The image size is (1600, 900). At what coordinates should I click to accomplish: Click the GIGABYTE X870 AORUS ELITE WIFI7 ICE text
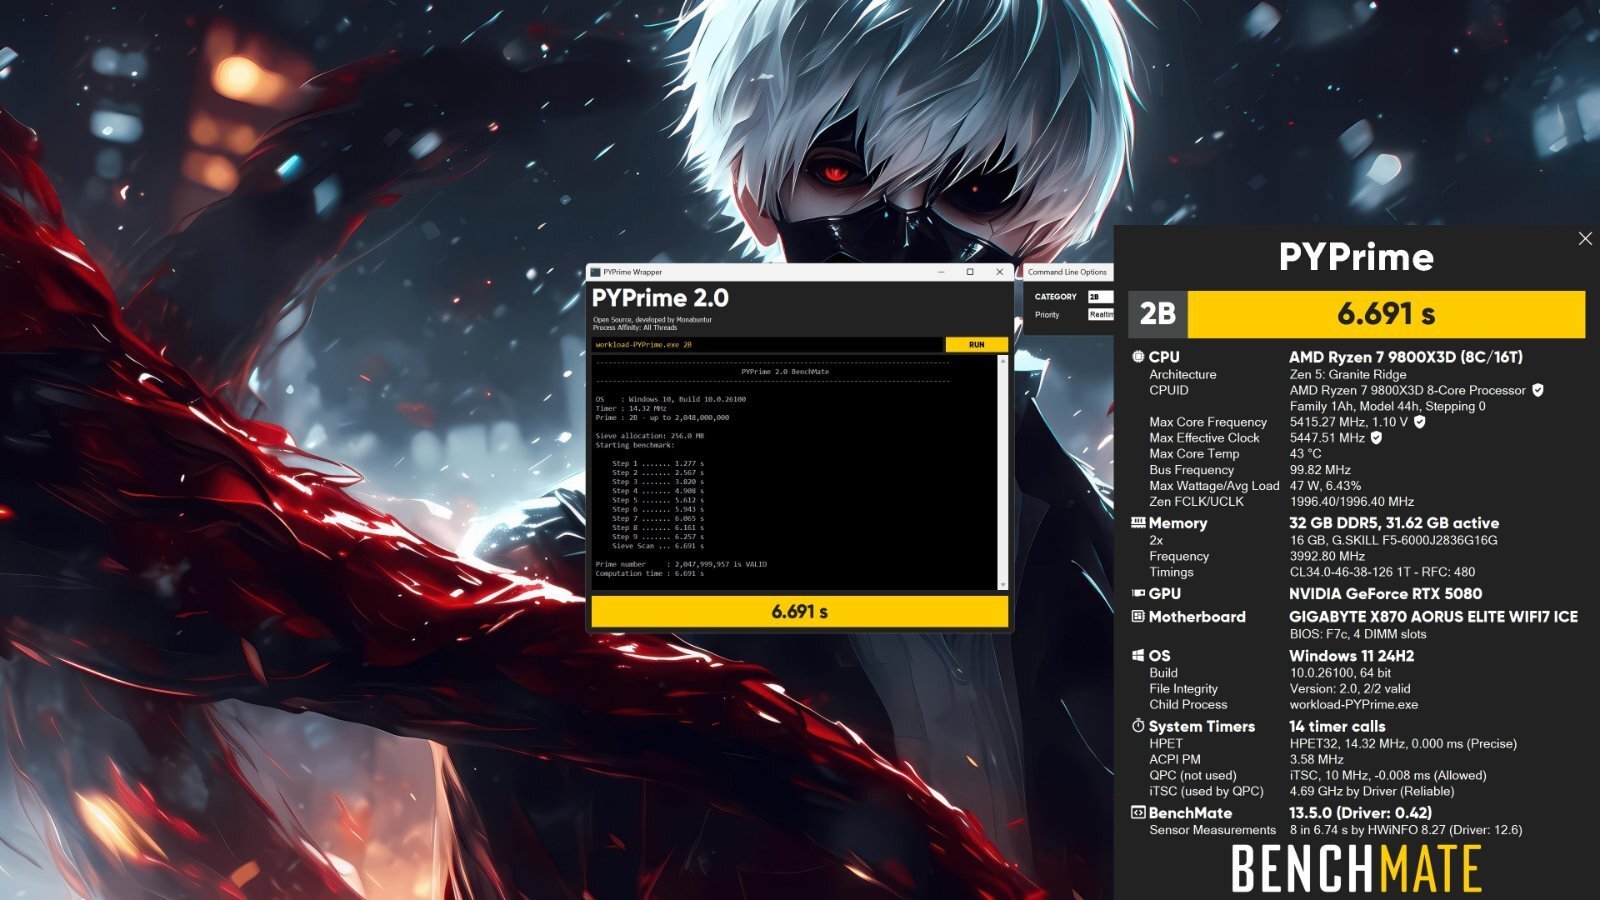(1433, 616)
